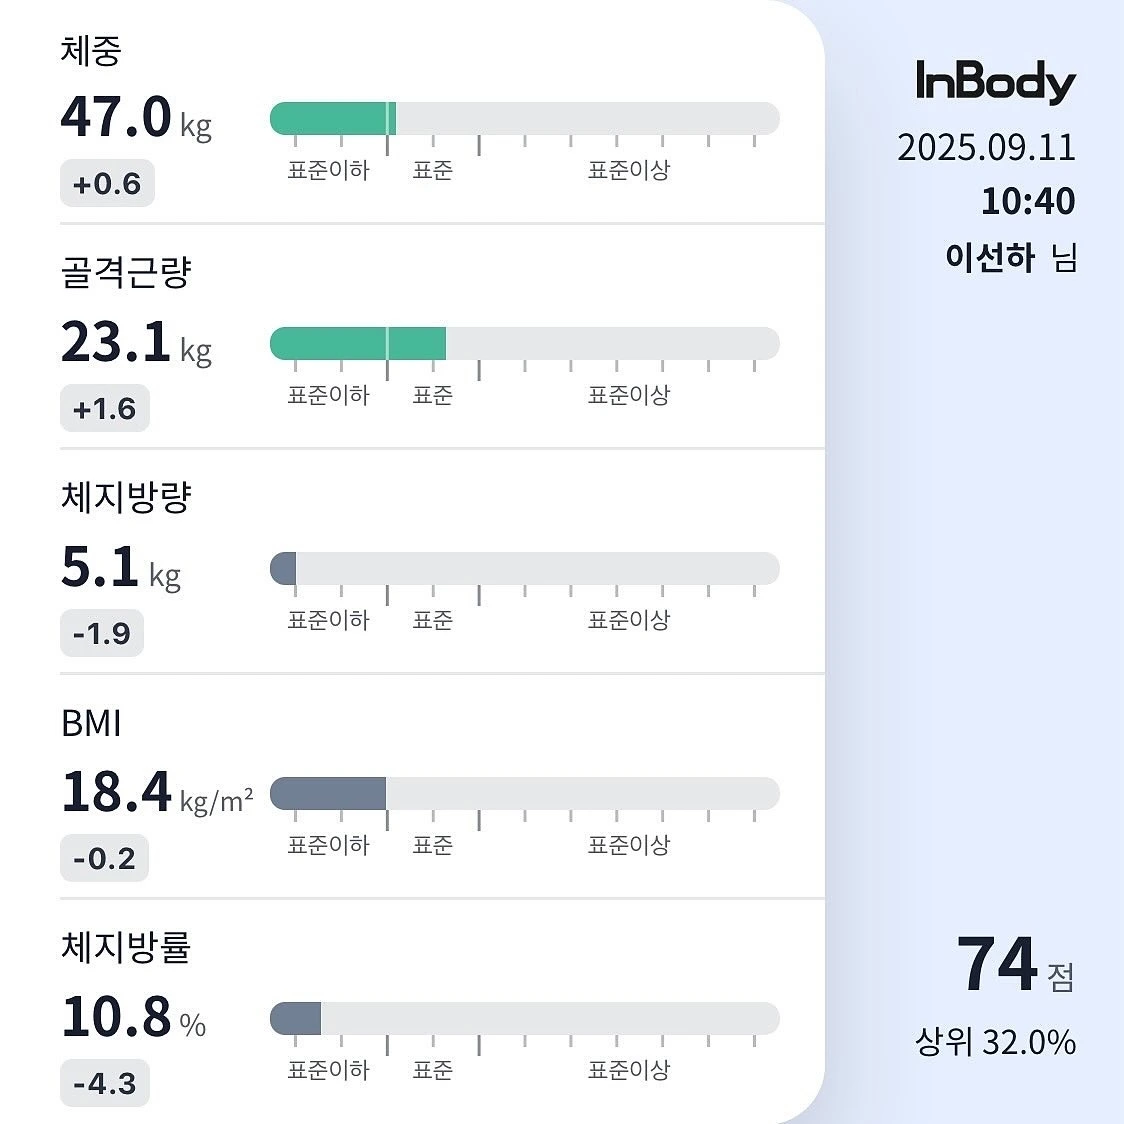Click the +1.6 muscle change badge
1124x1124 pixels.
point(105,408)
